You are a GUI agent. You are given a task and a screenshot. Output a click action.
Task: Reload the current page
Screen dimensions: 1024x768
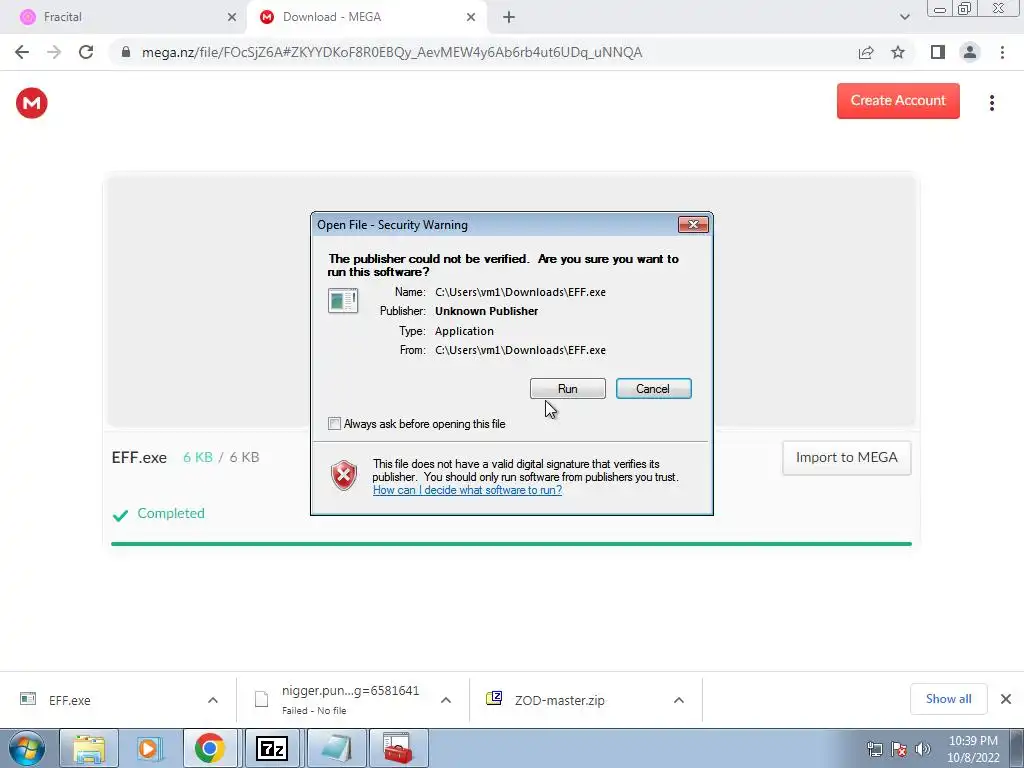(86, 52)
